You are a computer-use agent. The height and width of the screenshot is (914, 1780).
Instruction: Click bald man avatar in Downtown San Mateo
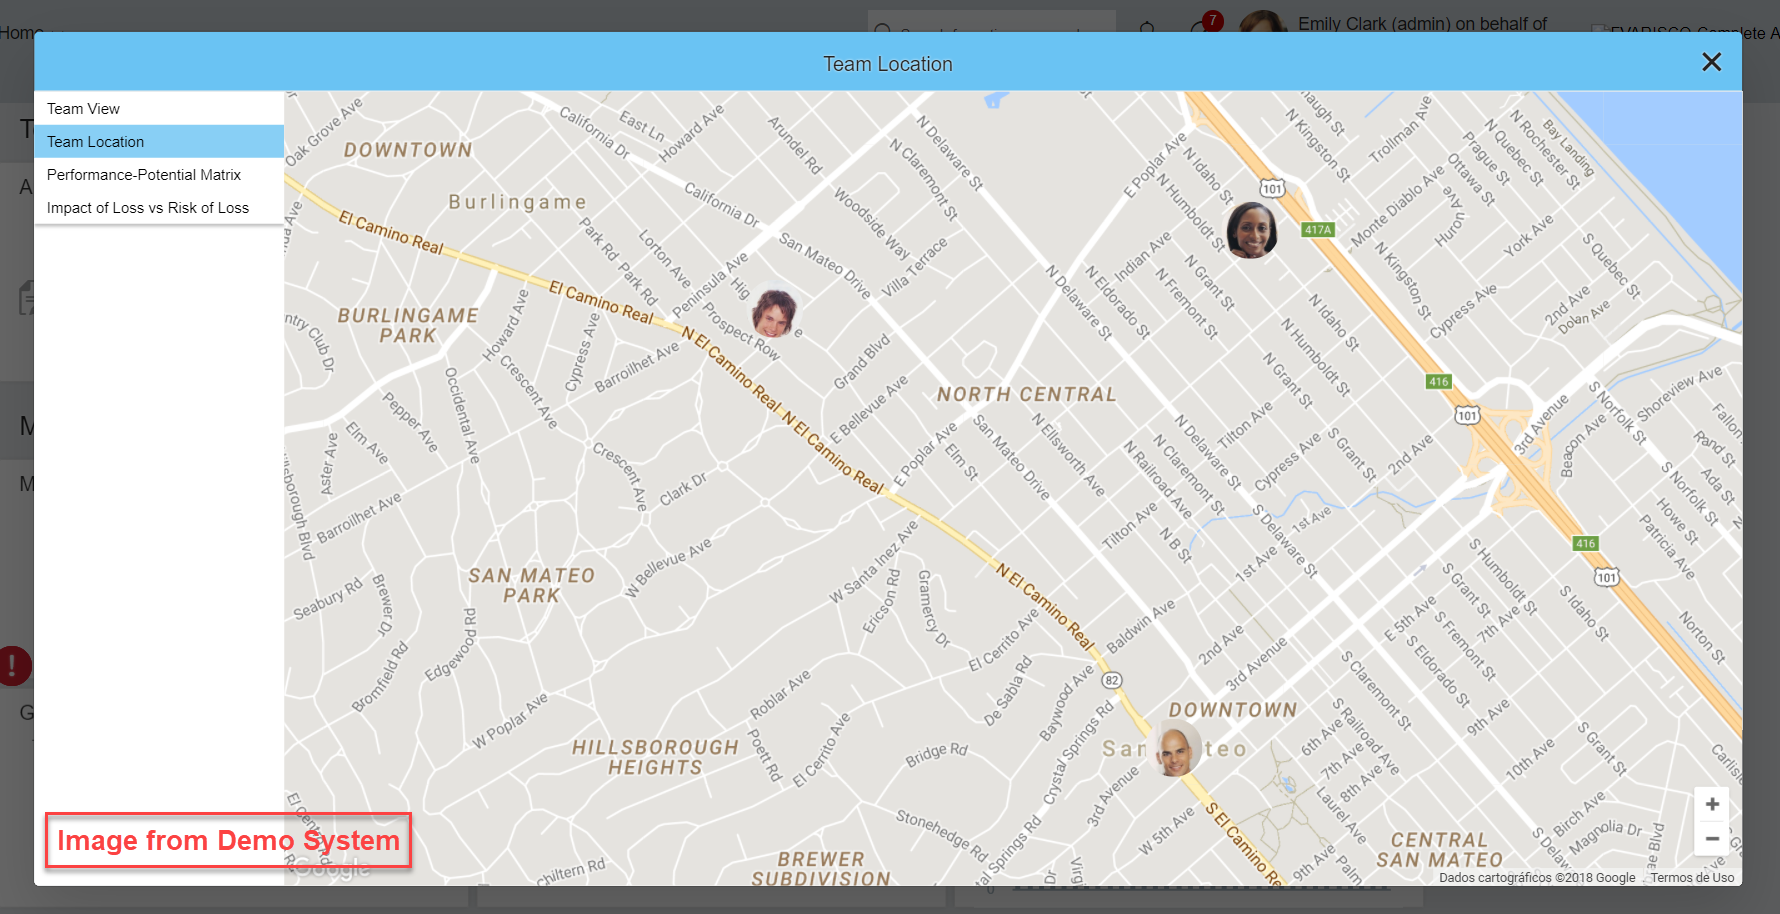click(1177, 750)
